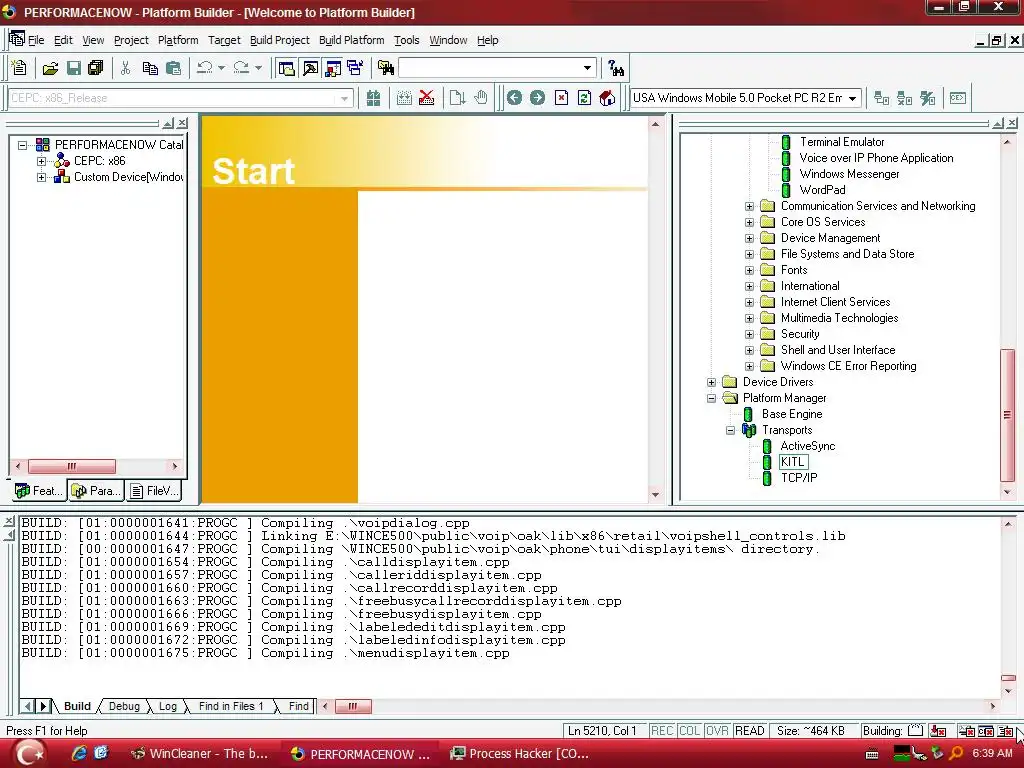This screenshot has height=768, width=1024.
Task: Click the Redo arrow icon
Action: pos(241,68)
